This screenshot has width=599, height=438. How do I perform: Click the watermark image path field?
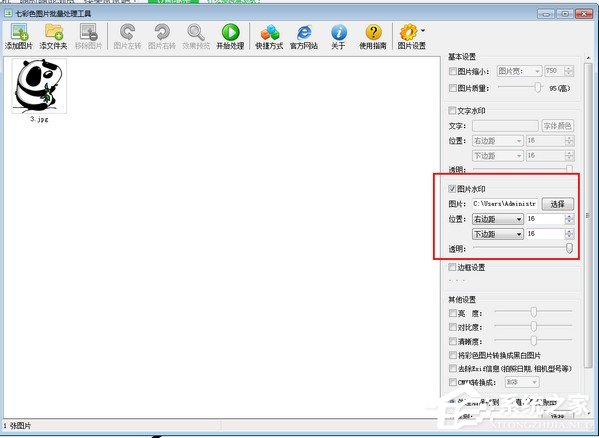click(505, 204)
